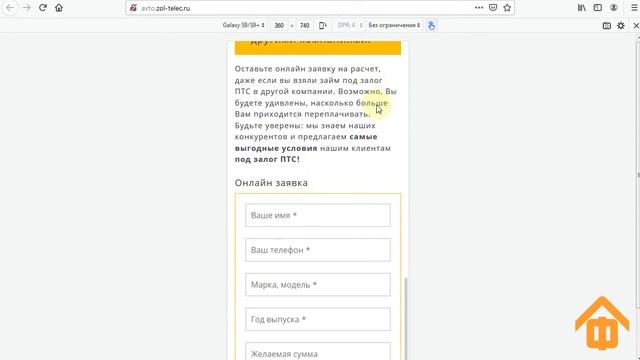Open the page actions three-dot menu
This screenshot has height=360, width=640.
click(479, 8)
